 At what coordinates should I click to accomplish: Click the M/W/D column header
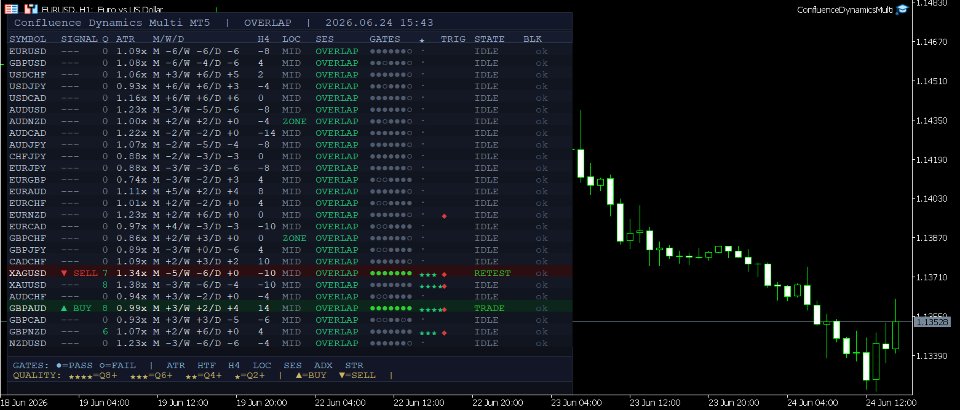click(168, 39)
